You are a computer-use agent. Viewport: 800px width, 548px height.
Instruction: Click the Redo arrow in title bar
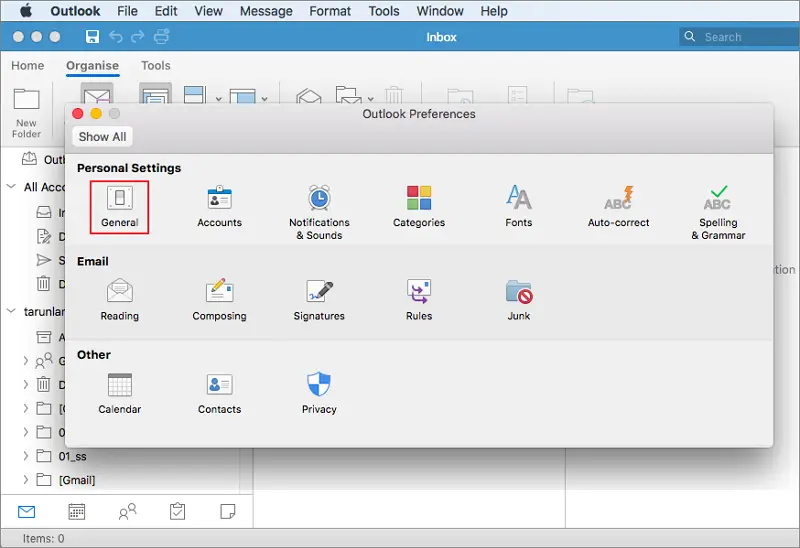(x=138, y=37)
